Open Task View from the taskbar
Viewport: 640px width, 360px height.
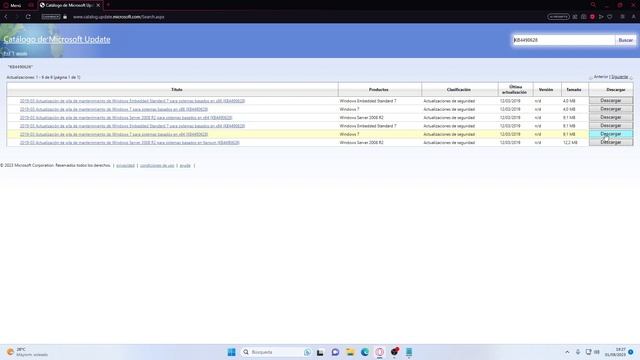320,352
